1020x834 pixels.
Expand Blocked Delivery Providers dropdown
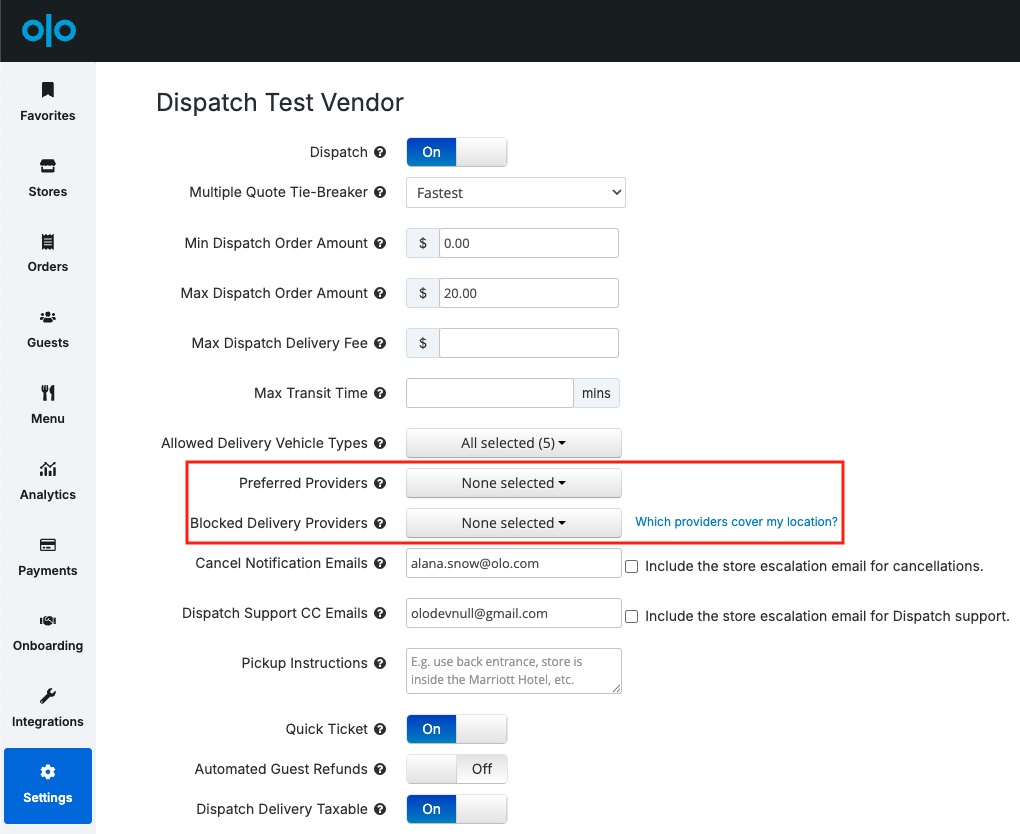(x=514, y=523)
